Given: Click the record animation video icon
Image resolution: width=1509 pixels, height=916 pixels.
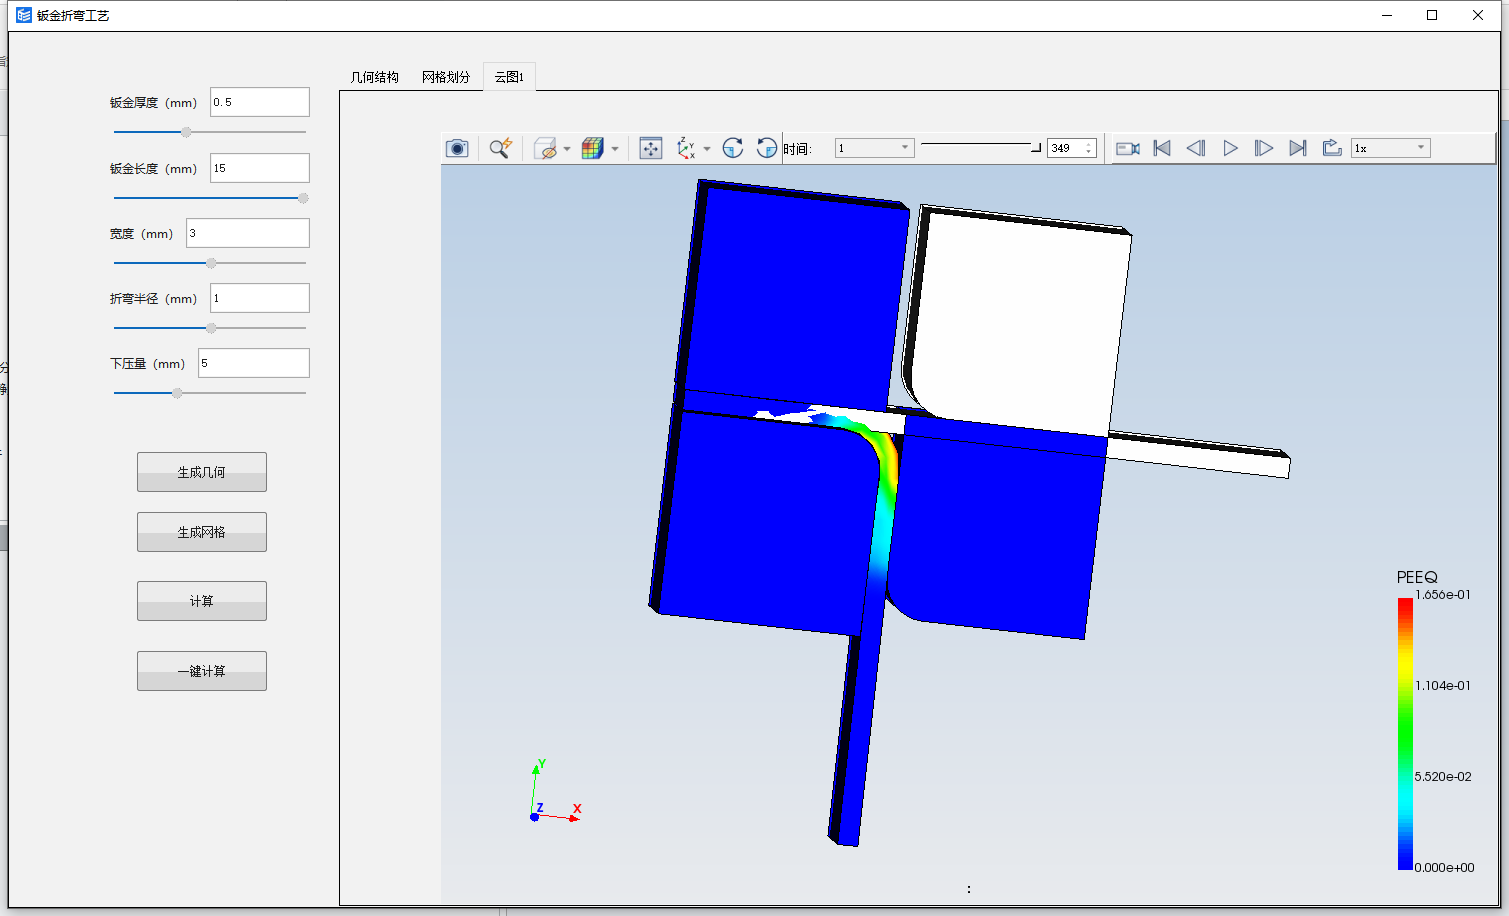Looking at the screenshot, I should click(1128, 148).
